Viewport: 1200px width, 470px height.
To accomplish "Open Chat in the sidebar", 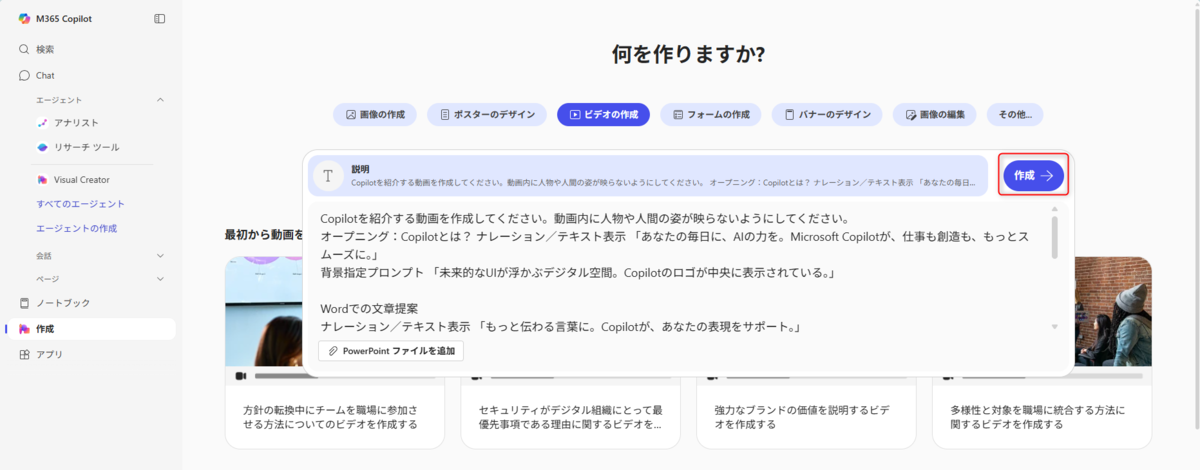I will pyautogui.click(x=90, y=75).
